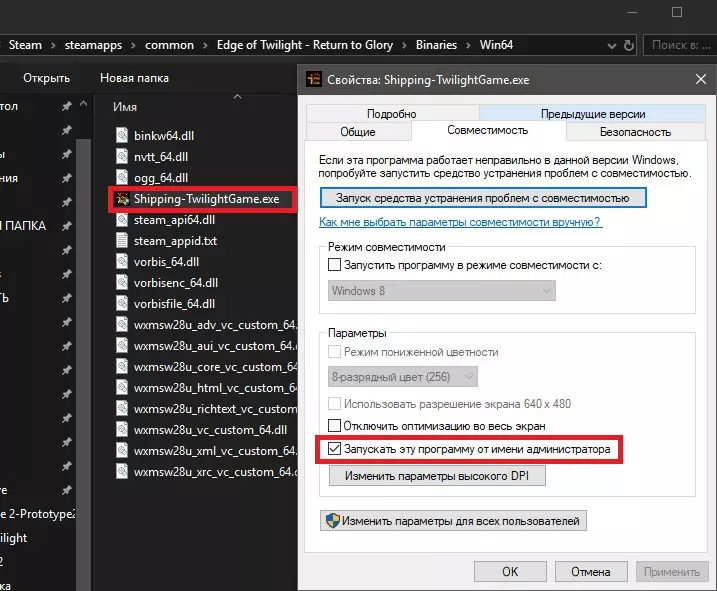Click the pin icon next to 'тол' item

pos(67,106)
